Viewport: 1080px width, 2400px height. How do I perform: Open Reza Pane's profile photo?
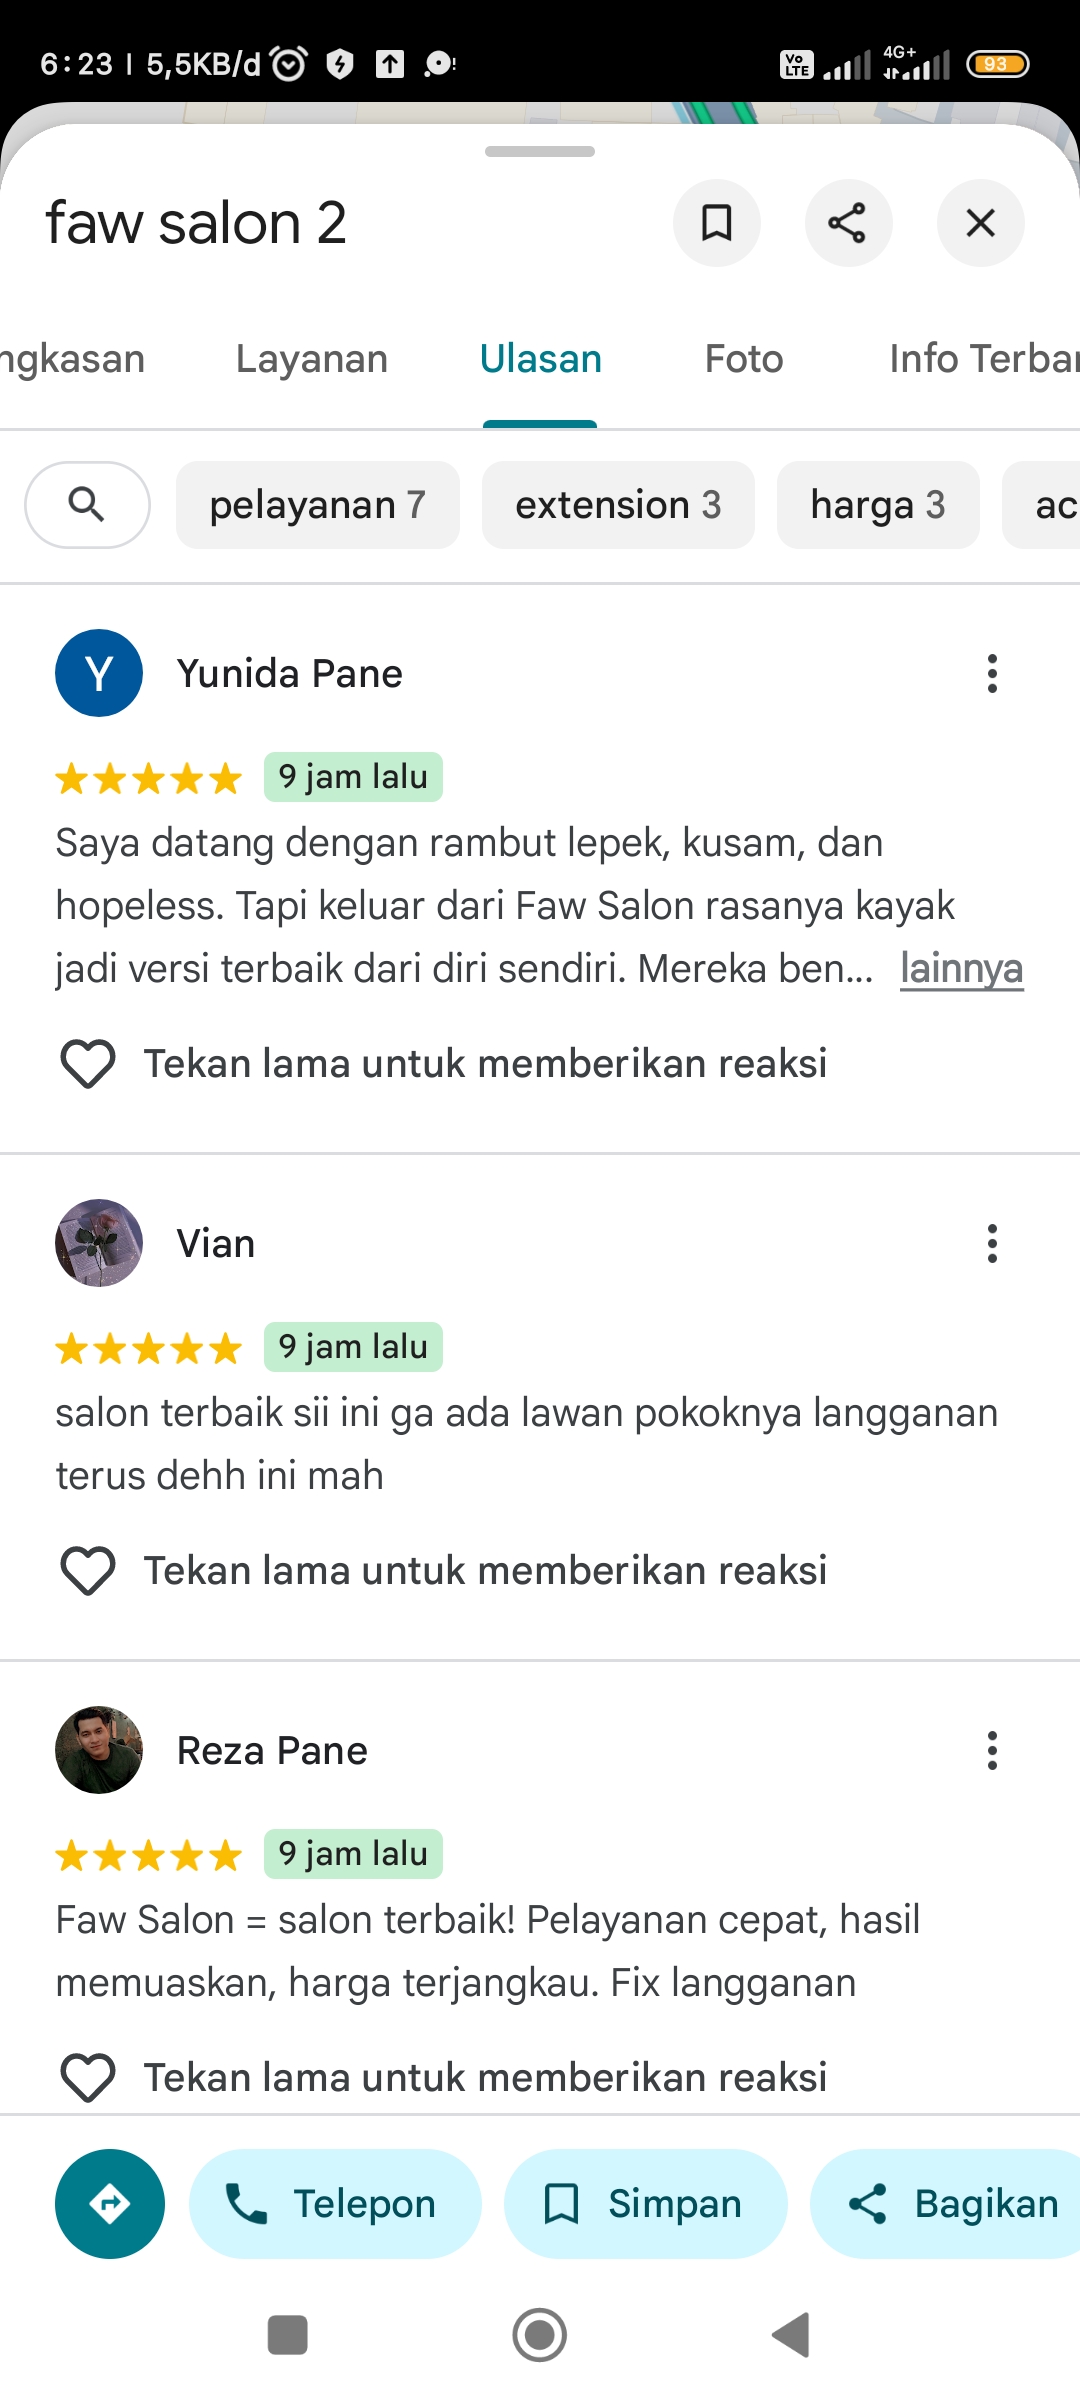click(x=99, y=1750)
